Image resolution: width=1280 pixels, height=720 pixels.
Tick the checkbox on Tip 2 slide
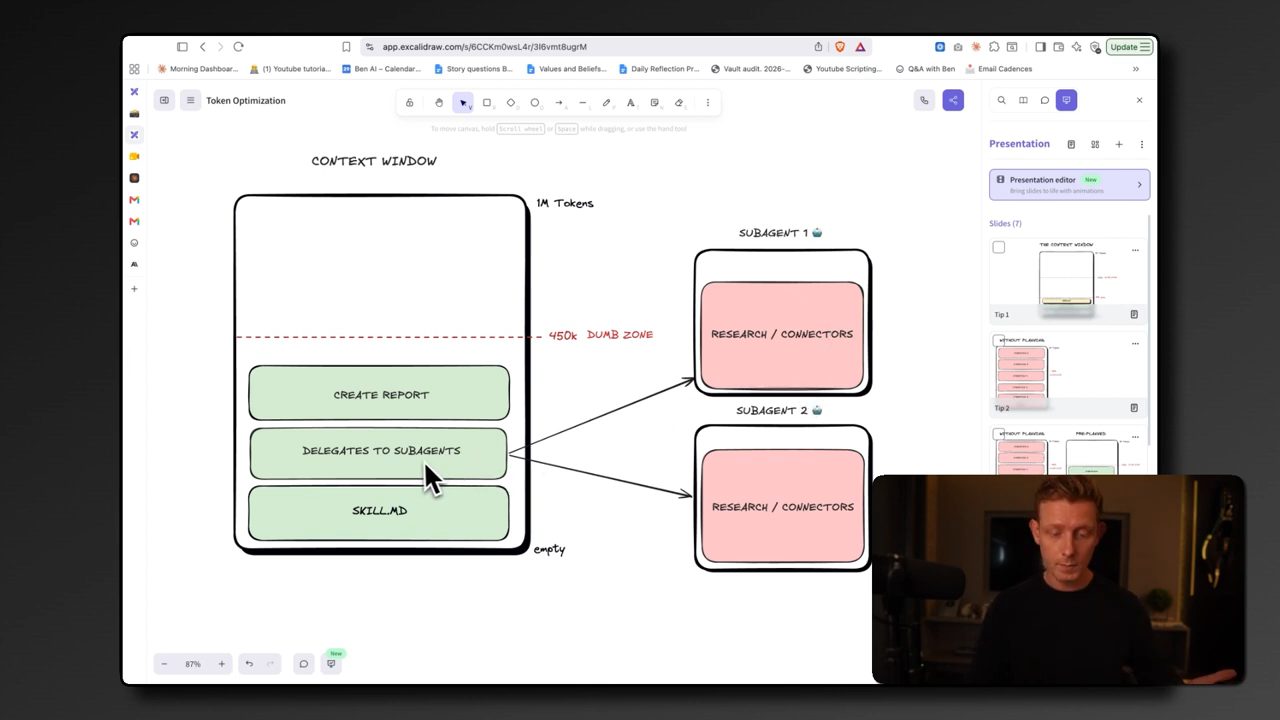(x=998, y=341)
